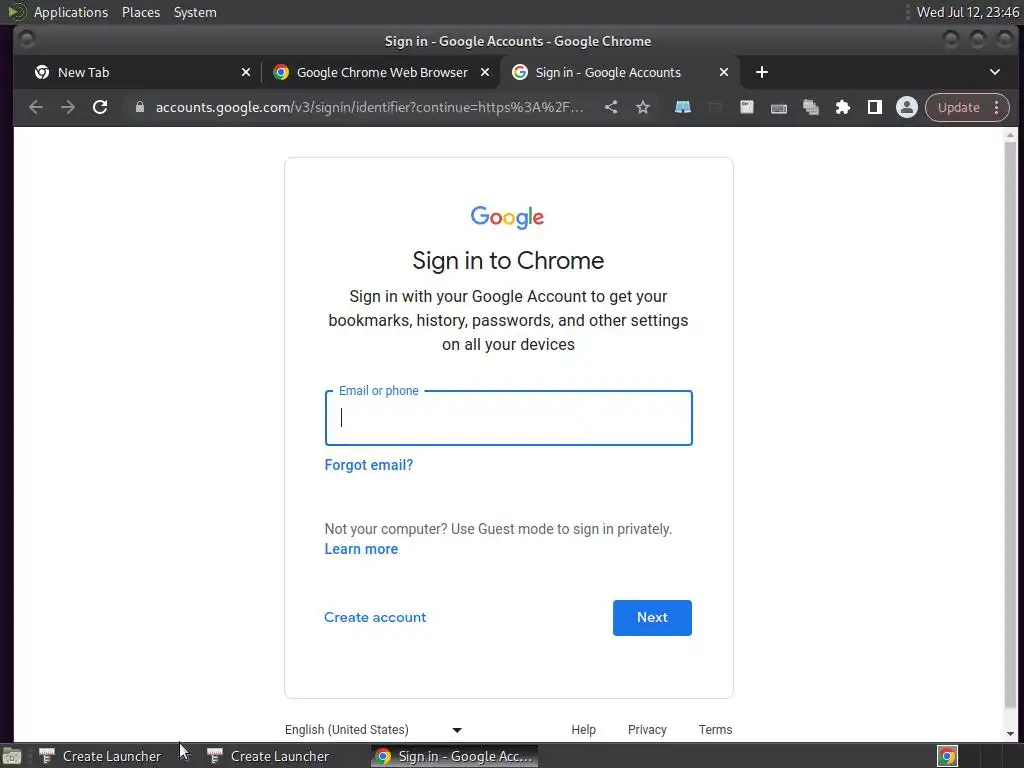Open a new tab with plus button
This screenshot has height=768, width=1024.
761,72
